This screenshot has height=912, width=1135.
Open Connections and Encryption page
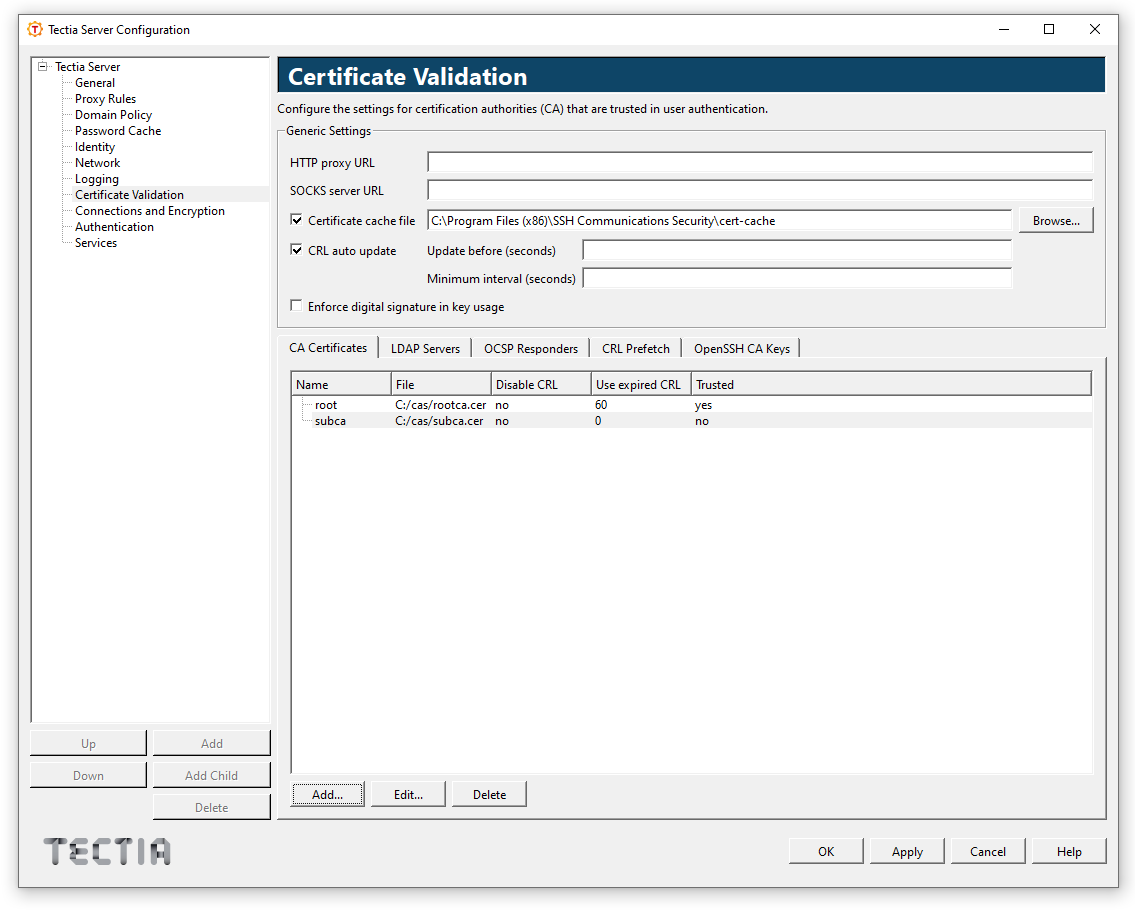pyautogui.click(x=150, y=211)
